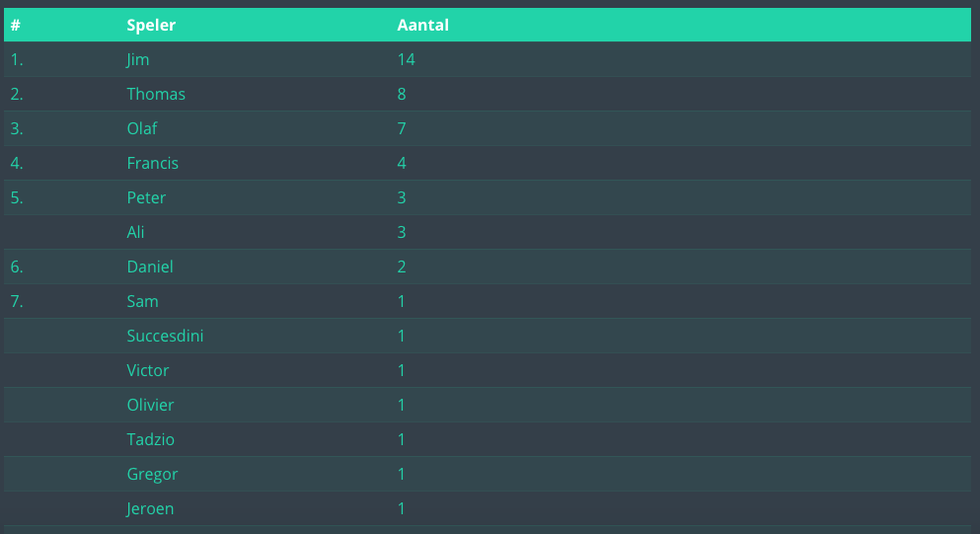Select player name Thomas
The height and width of the screenshot is (534, 980).
156,94
